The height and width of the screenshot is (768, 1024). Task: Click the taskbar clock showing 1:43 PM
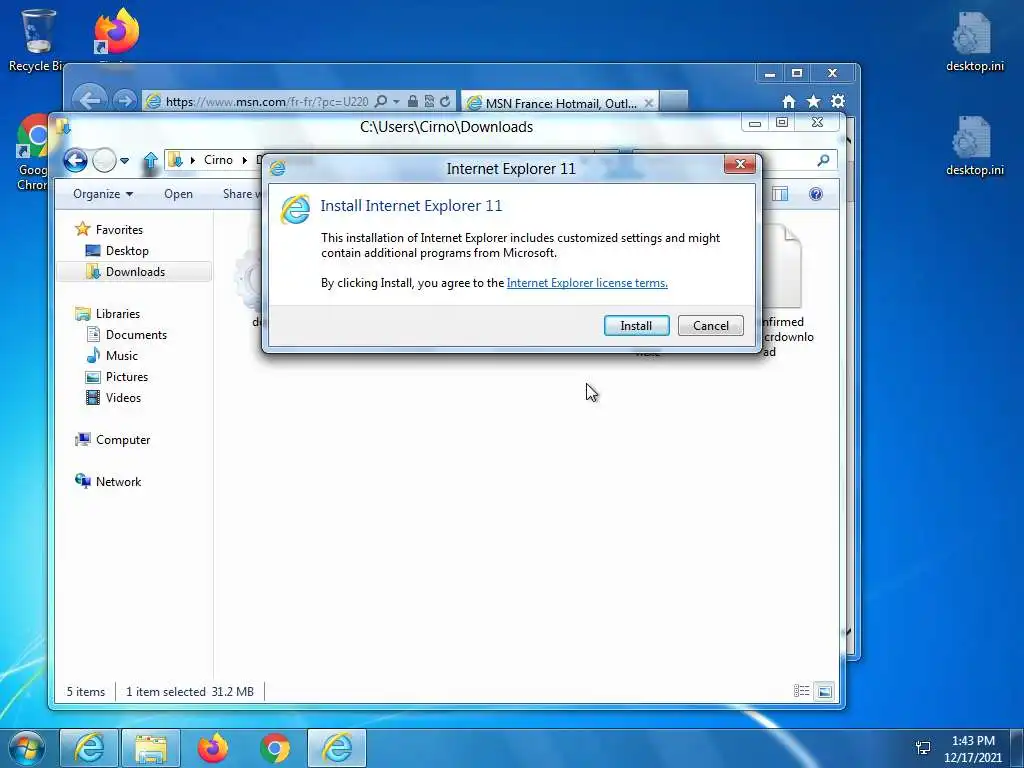(973, 749)
